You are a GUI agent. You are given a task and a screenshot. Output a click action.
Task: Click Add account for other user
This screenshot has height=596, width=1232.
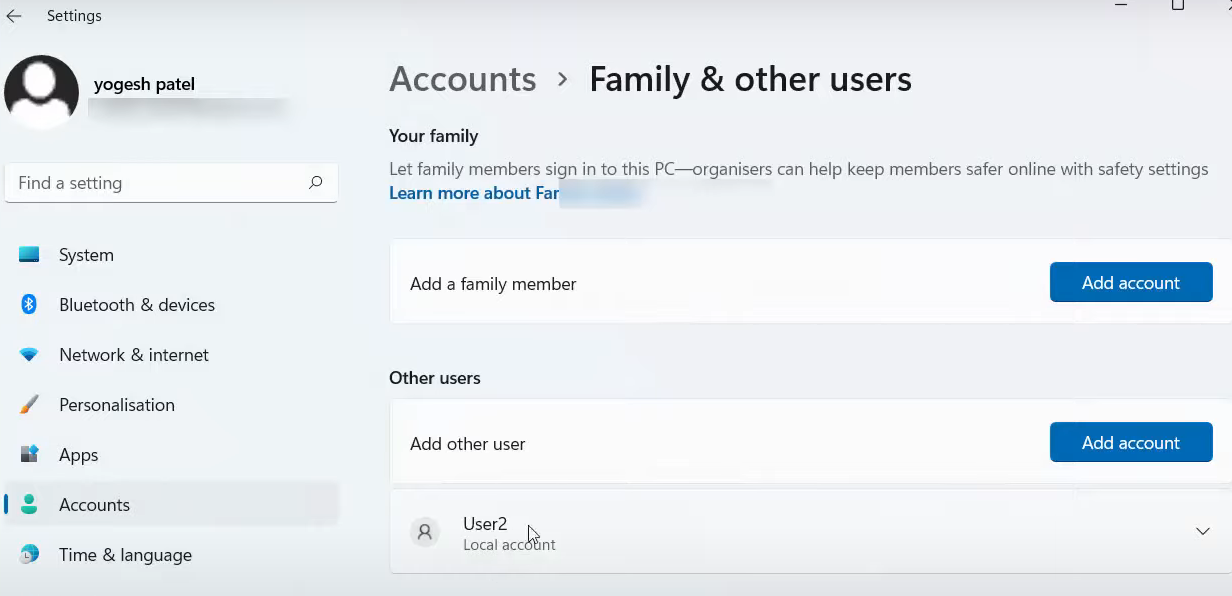[x=1130, y=443]
